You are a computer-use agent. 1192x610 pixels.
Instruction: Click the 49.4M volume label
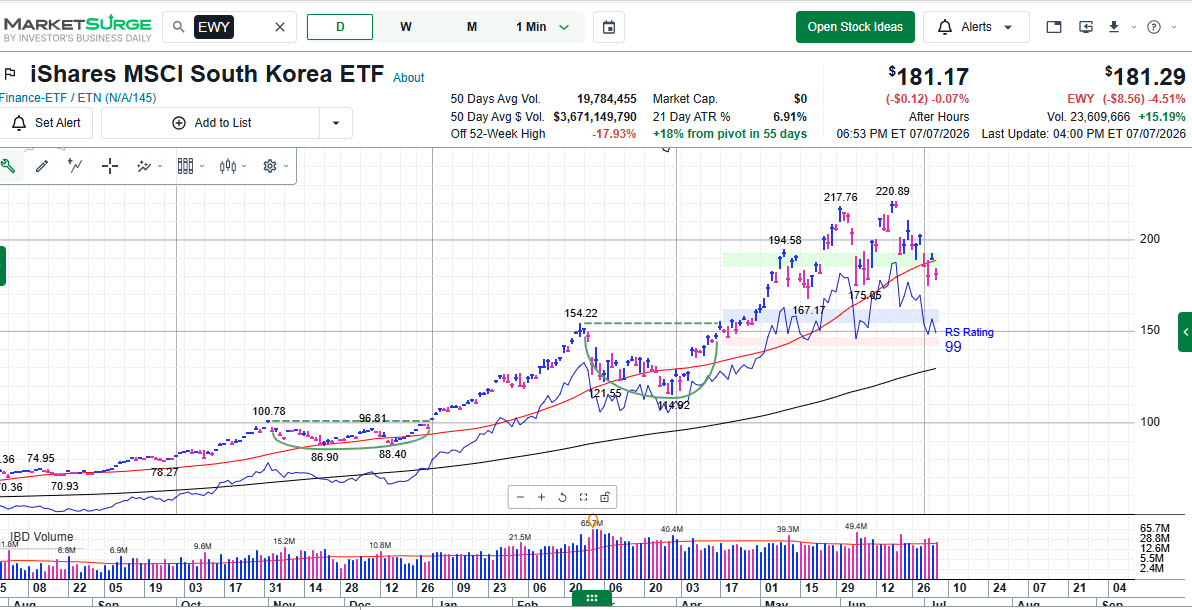pos(856,526)
